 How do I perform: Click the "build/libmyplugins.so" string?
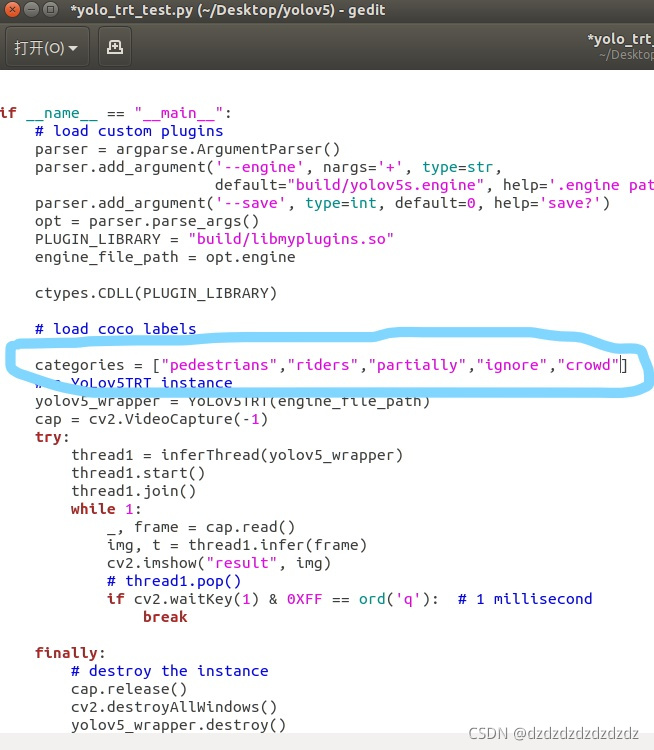291,239
